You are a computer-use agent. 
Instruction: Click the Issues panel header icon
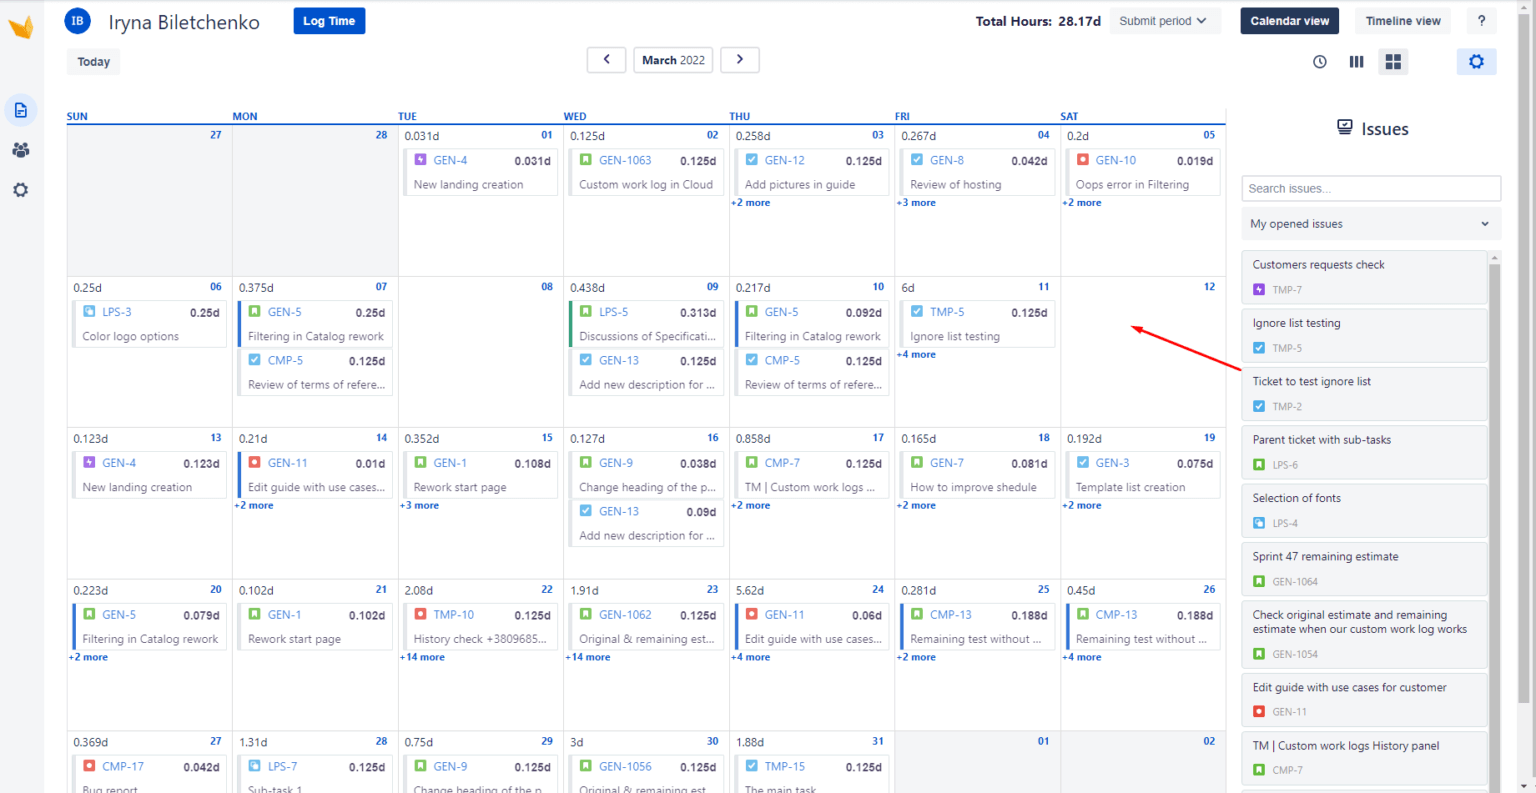click(x=1344, y=127)
